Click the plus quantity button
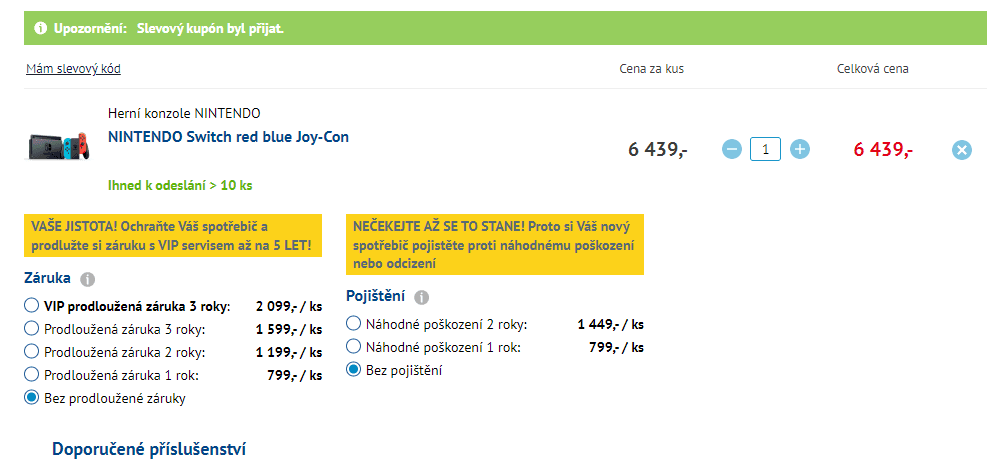The image size is (987, 470). point(800,149)
